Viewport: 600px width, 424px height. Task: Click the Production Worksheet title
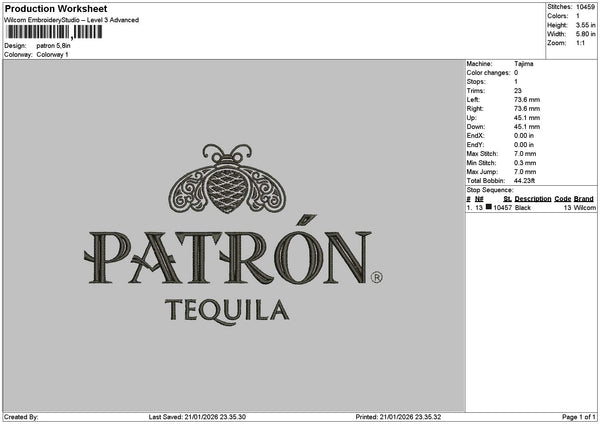pos(56,8)
